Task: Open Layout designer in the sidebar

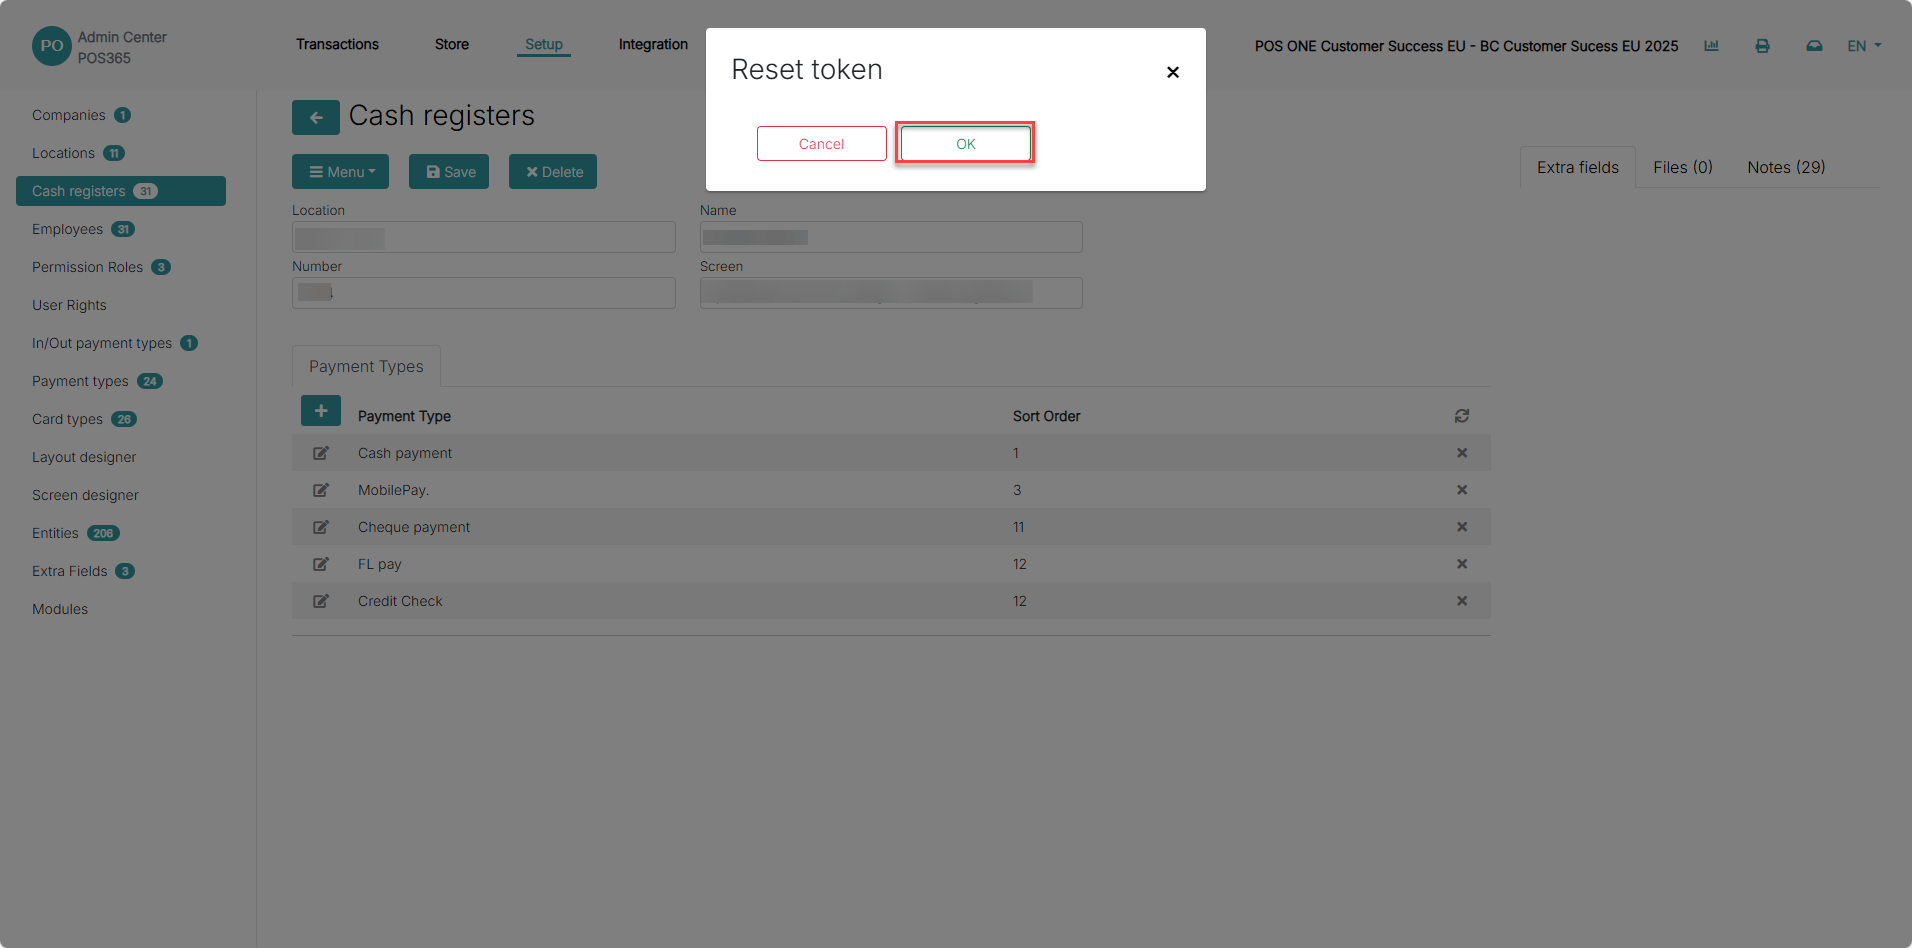Action: 84,457
